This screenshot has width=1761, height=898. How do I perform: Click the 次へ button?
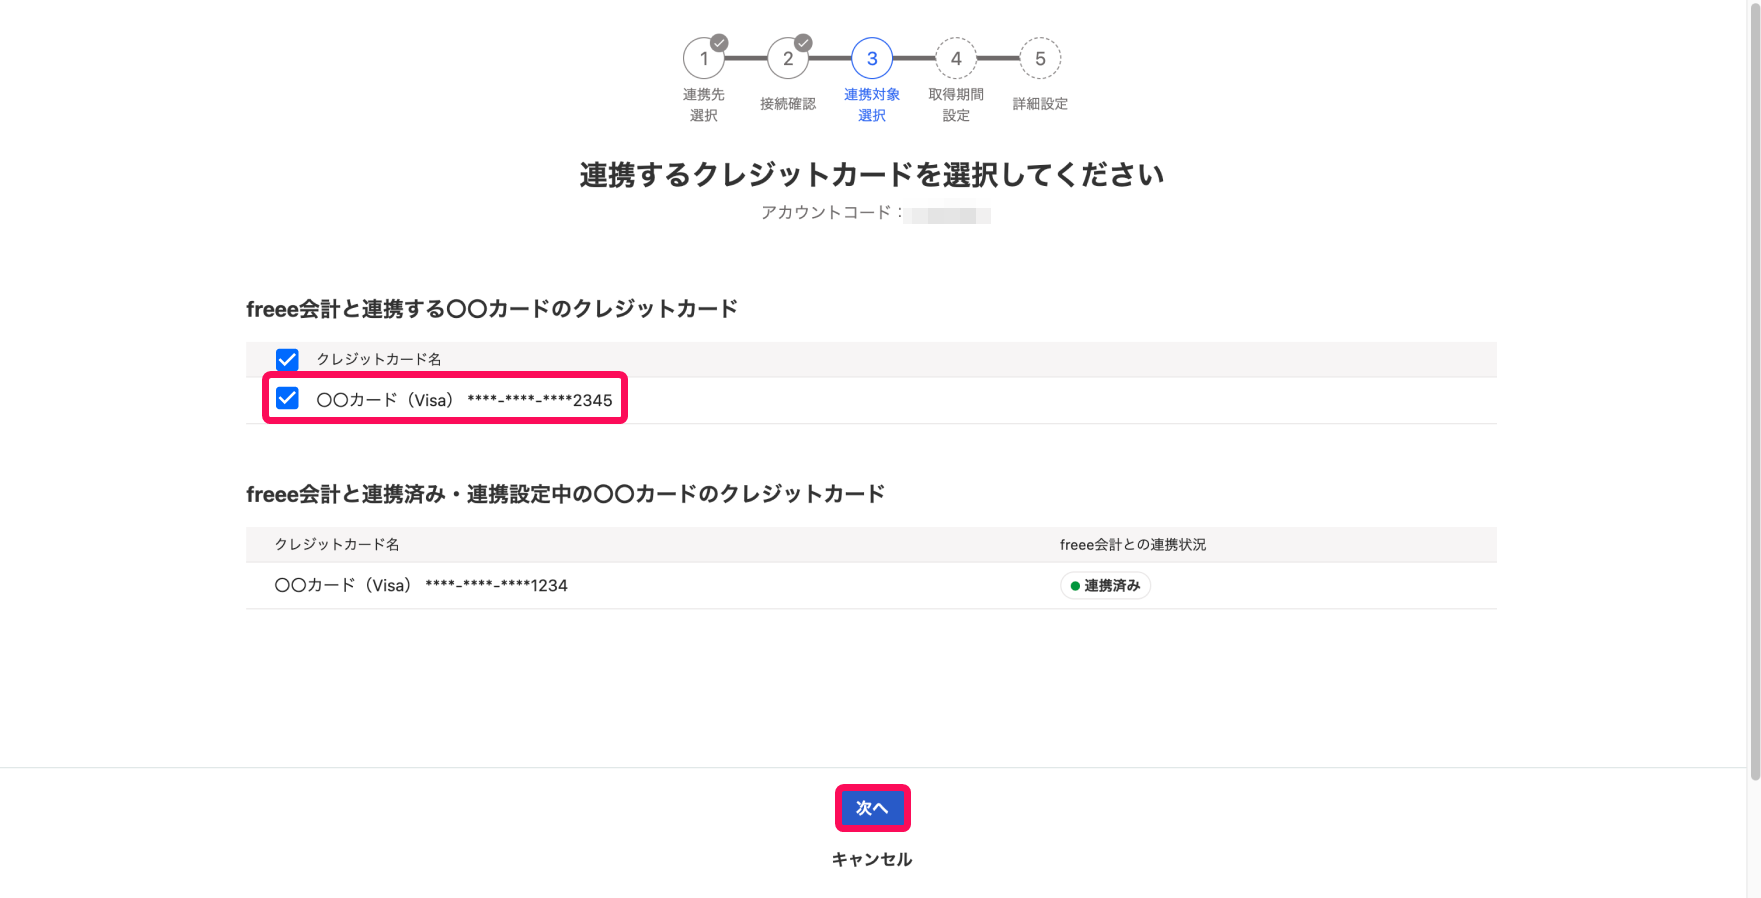click(x=872, y=808)
